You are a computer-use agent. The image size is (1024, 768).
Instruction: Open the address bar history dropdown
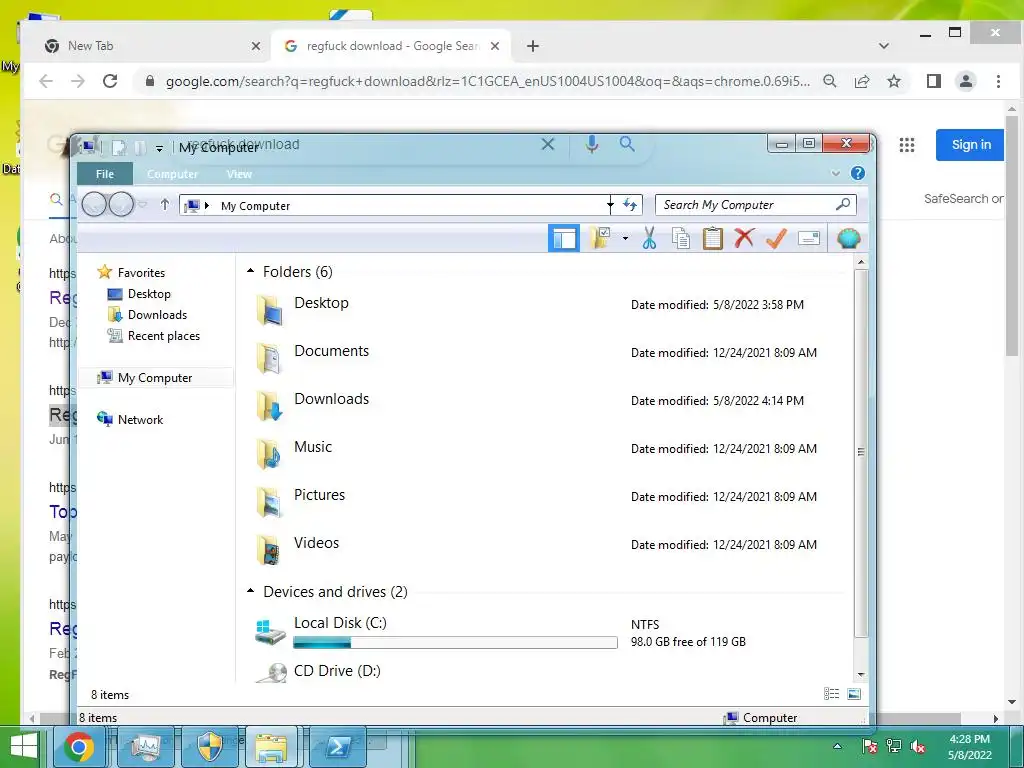[x=610, y=205]
